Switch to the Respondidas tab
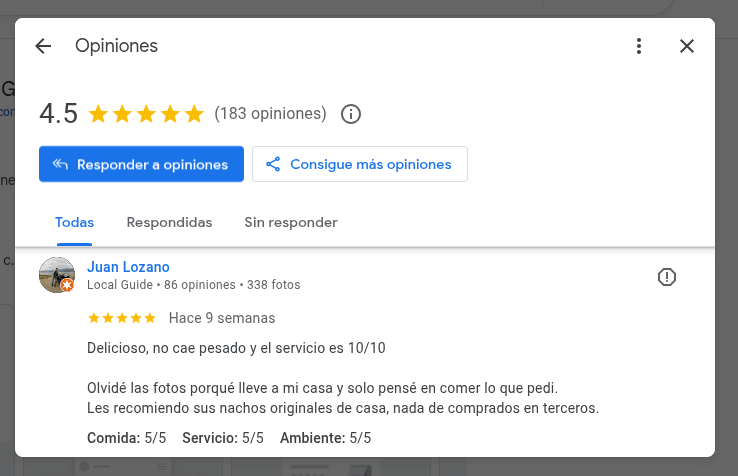Image resolution: width=738 pixels, height=476 pixels. [169, 222]
